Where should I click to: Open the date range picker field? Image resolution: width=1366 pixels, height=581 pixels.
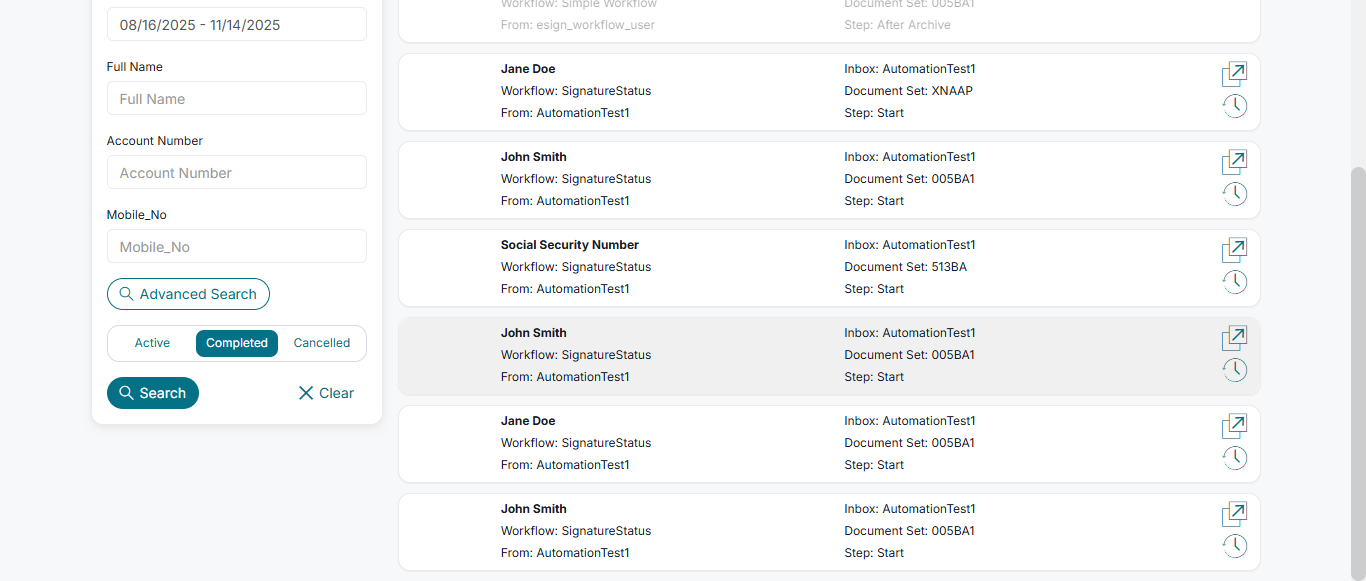pyautogui.click(x=237, y=25)
